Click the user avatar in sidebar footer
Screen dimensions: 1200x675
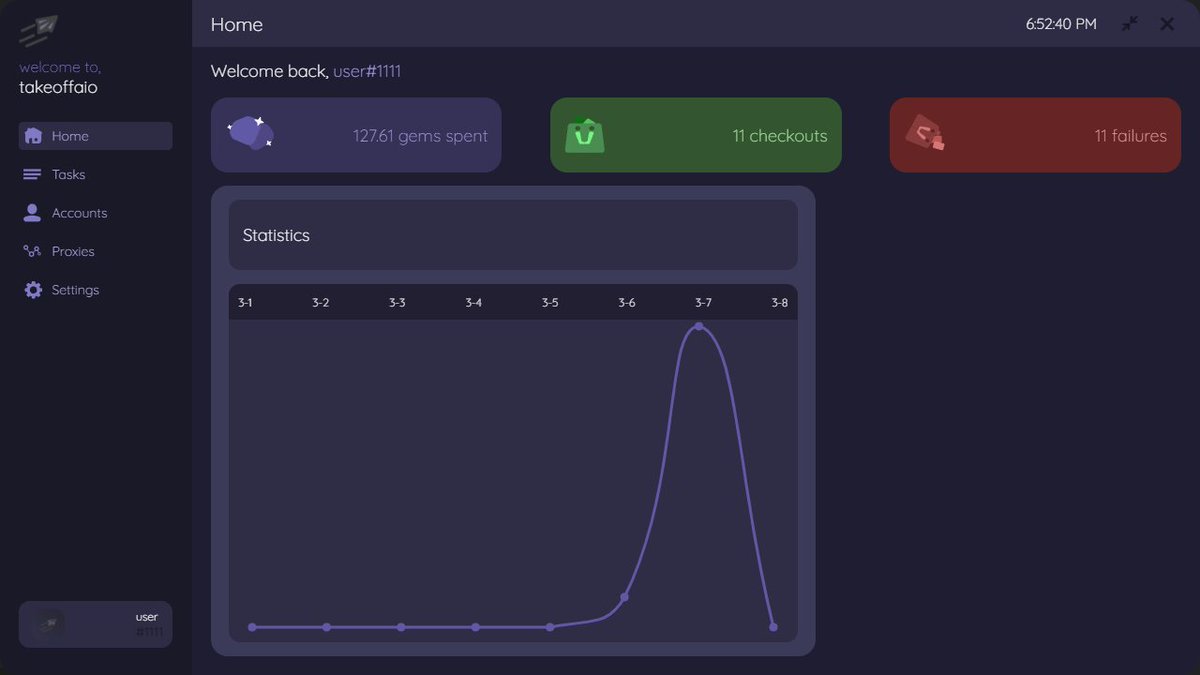[49, 624]
